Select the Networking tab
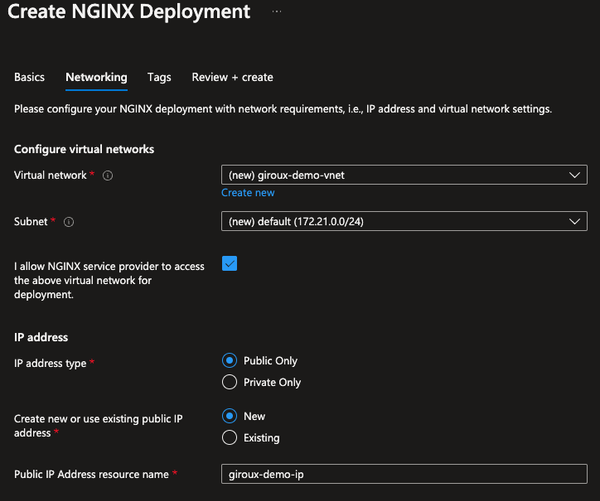The width and height of the screenshot is (600, 501). (96, 77)
